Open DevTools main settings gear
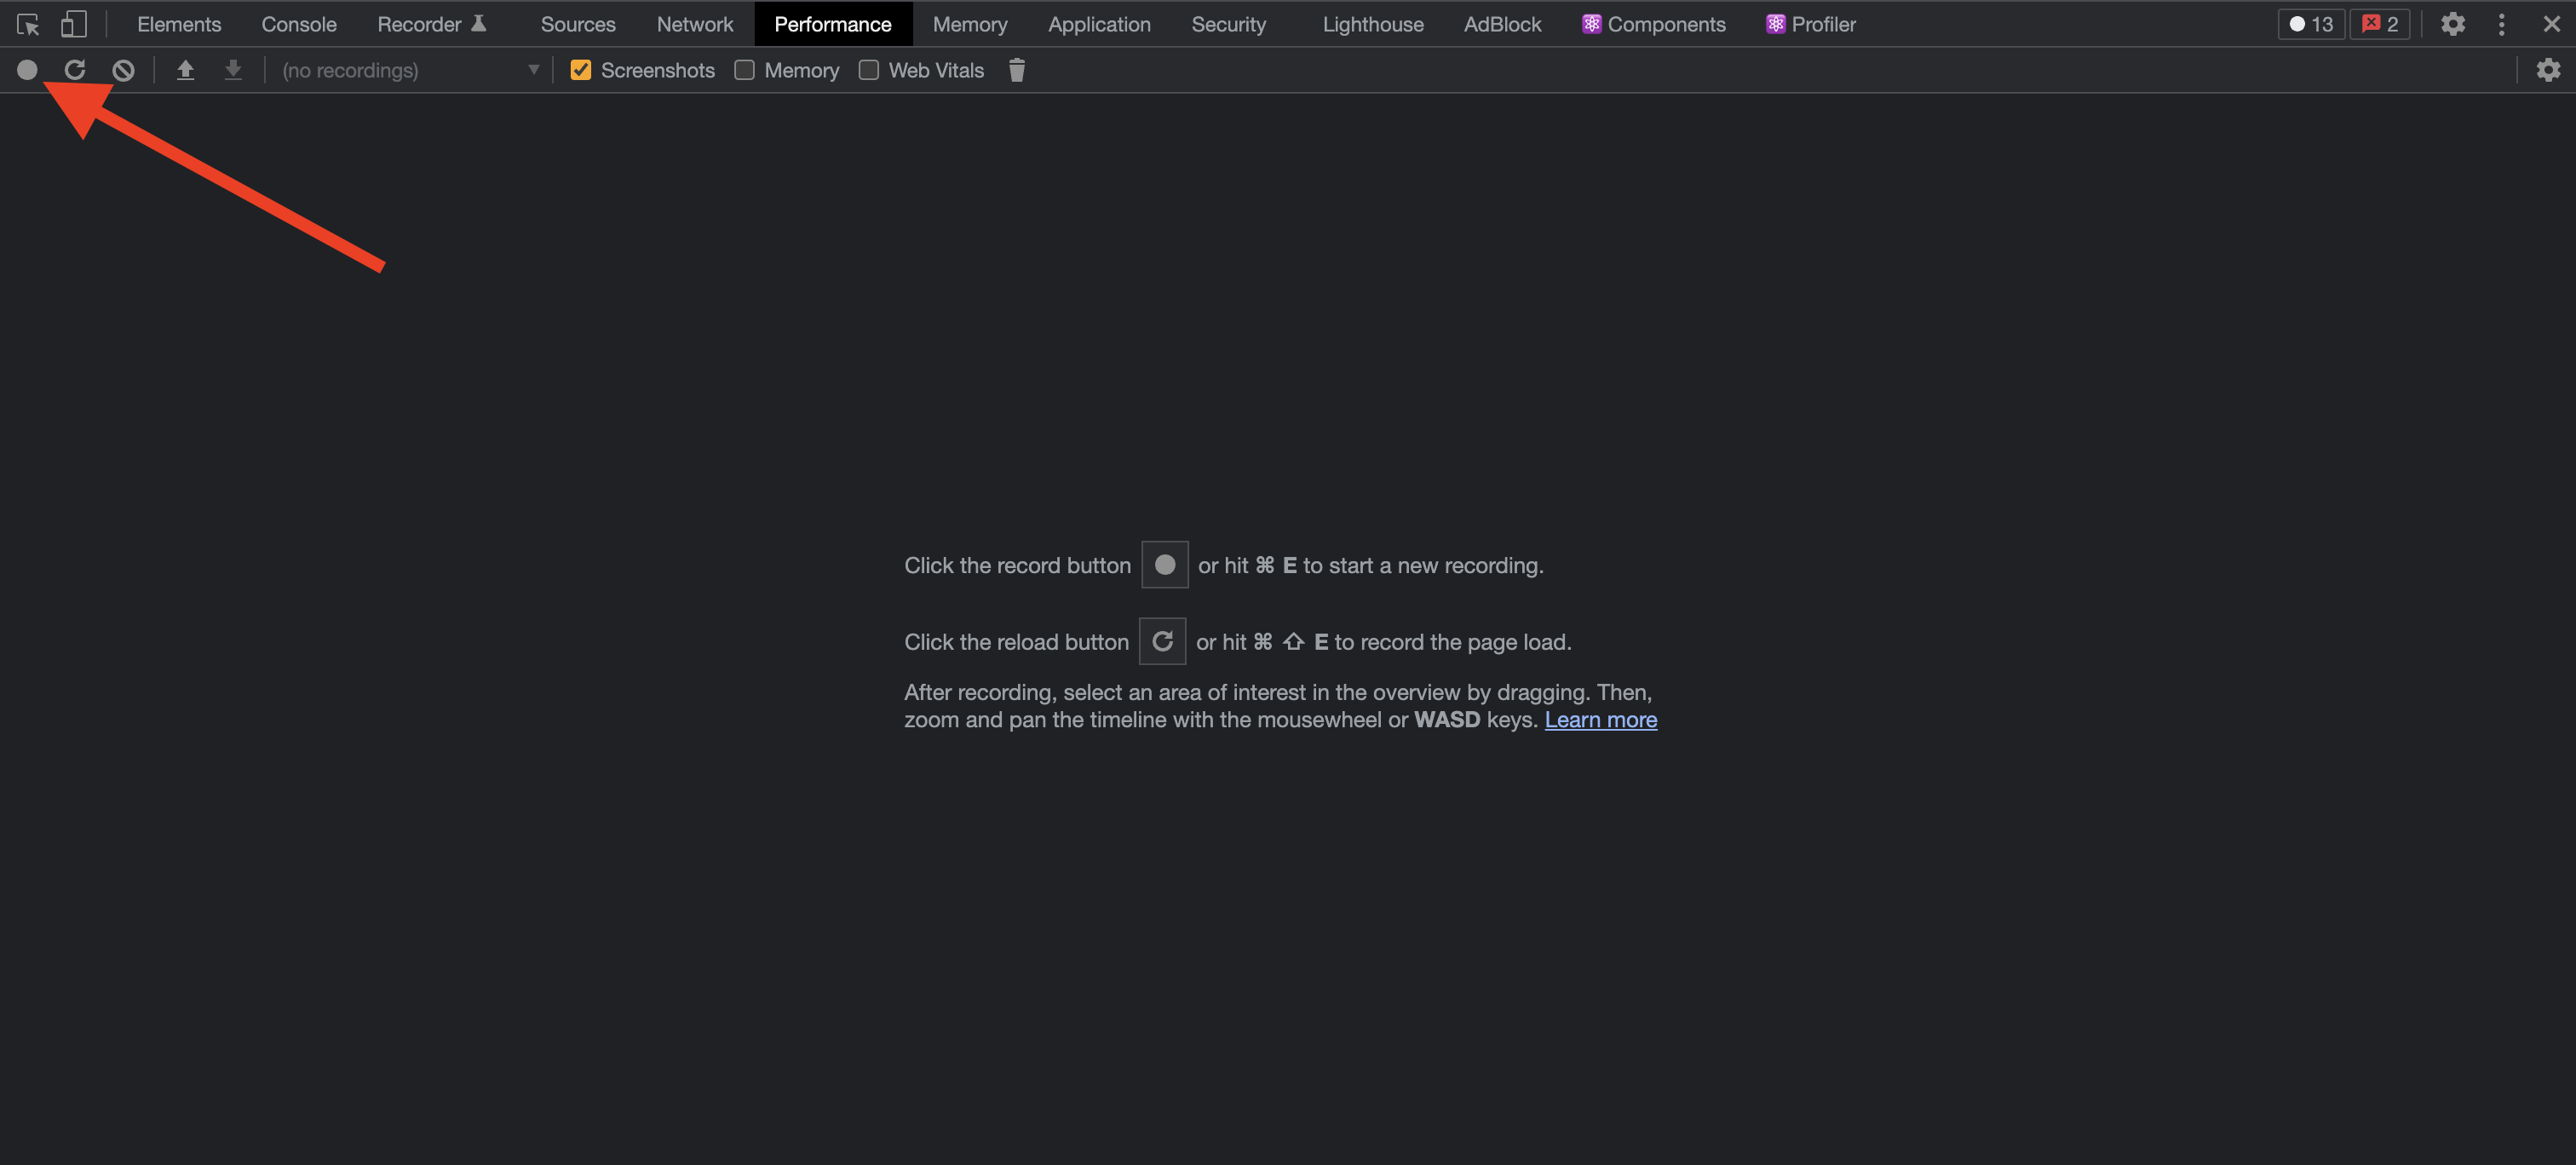This screenshot has height=1165, width=2576. click(x=2452, y=24)
